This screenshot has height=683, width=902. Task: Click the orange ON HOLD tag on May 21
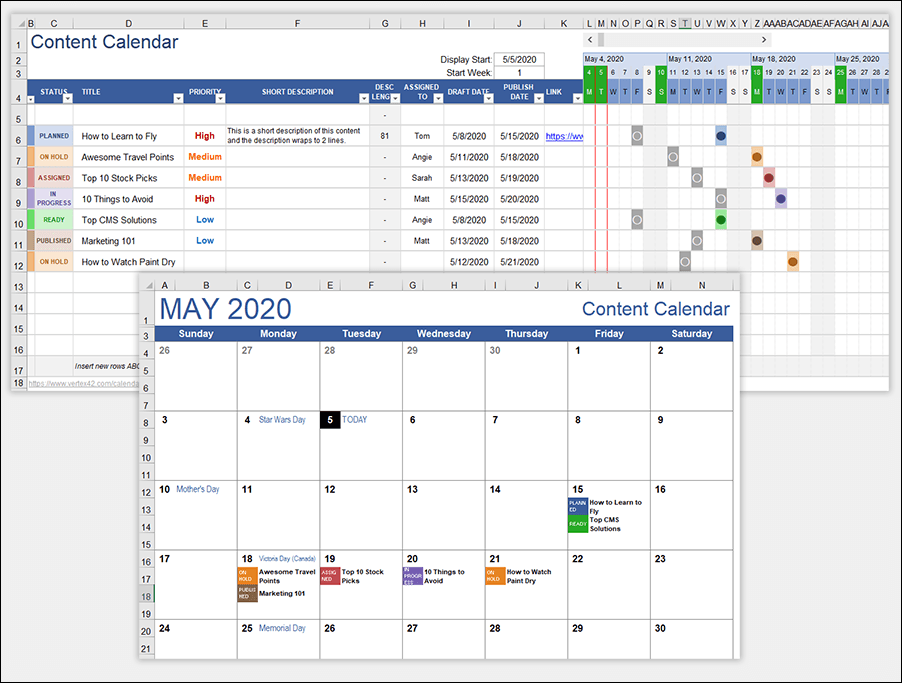pyautogui.click(x=495, y=576)
